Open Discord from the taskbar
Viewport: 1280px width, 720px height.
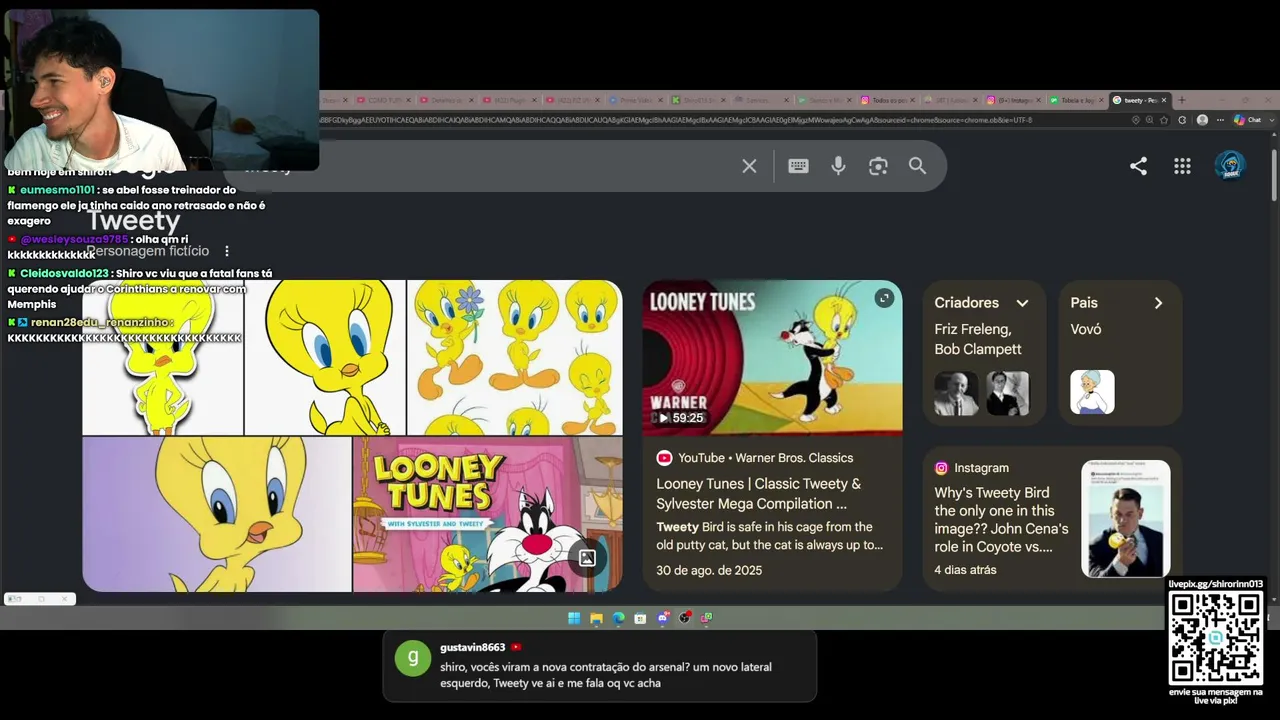[662, 618]
